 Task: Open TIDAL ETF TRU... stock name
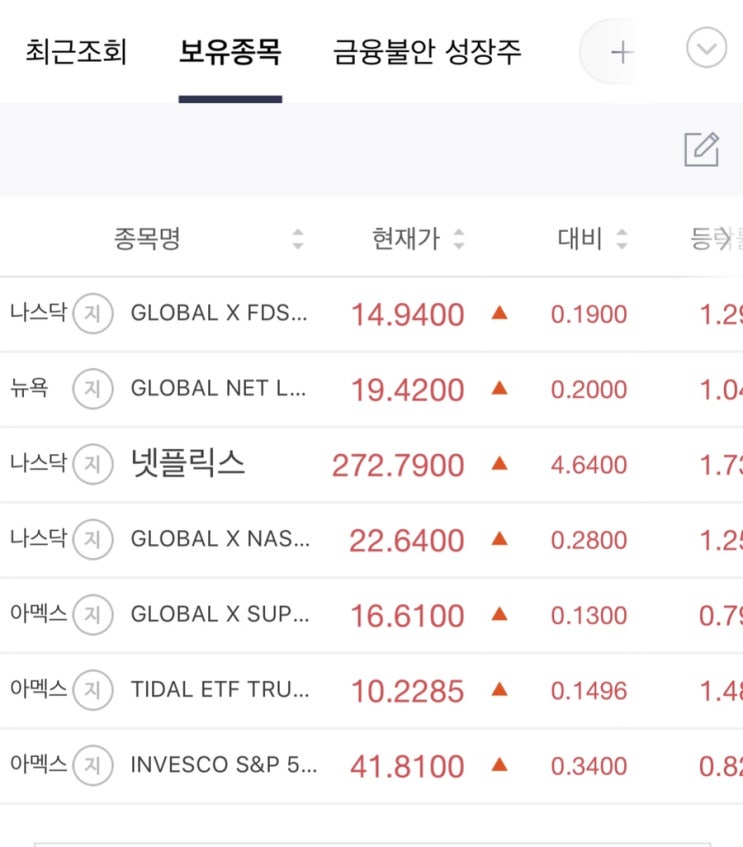220,690
